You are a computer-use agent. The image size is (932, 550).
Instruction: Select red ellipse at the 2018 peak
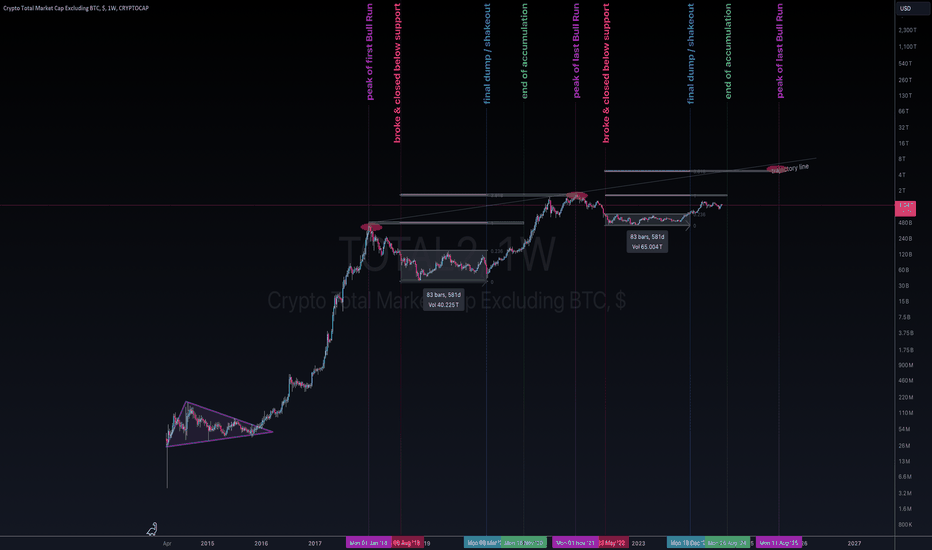pos(371,227)
